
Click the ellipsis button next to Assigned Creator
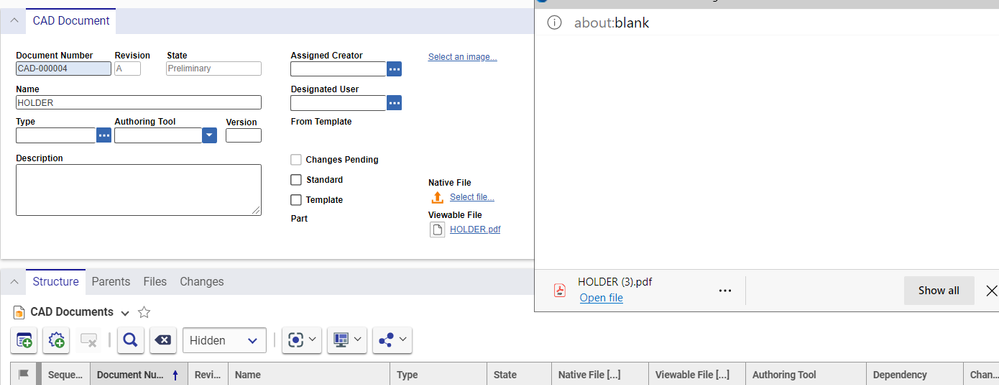[x=394, y=69]
